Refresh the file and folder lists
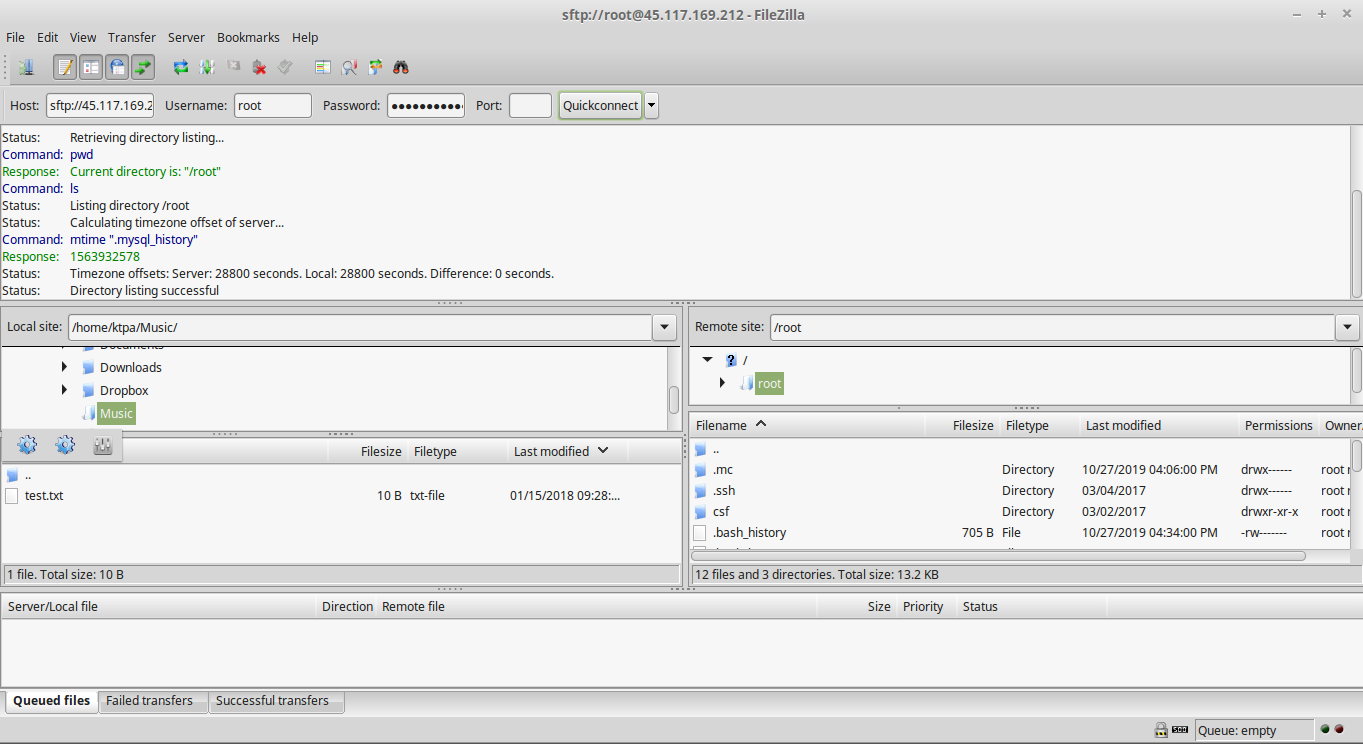 click(x=181, y=67)
